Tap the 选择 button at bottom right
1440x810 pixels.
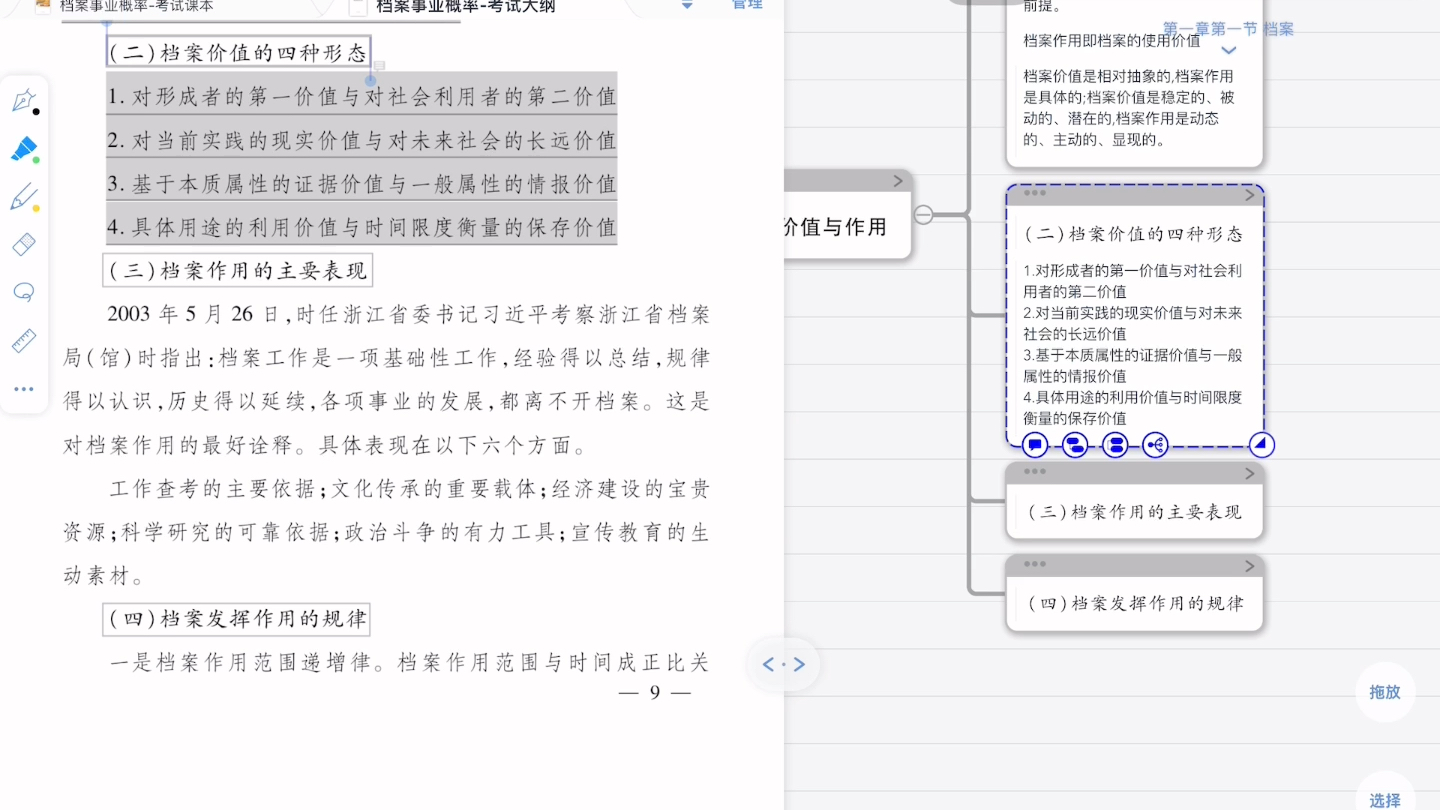click(x=1384, y=800)
